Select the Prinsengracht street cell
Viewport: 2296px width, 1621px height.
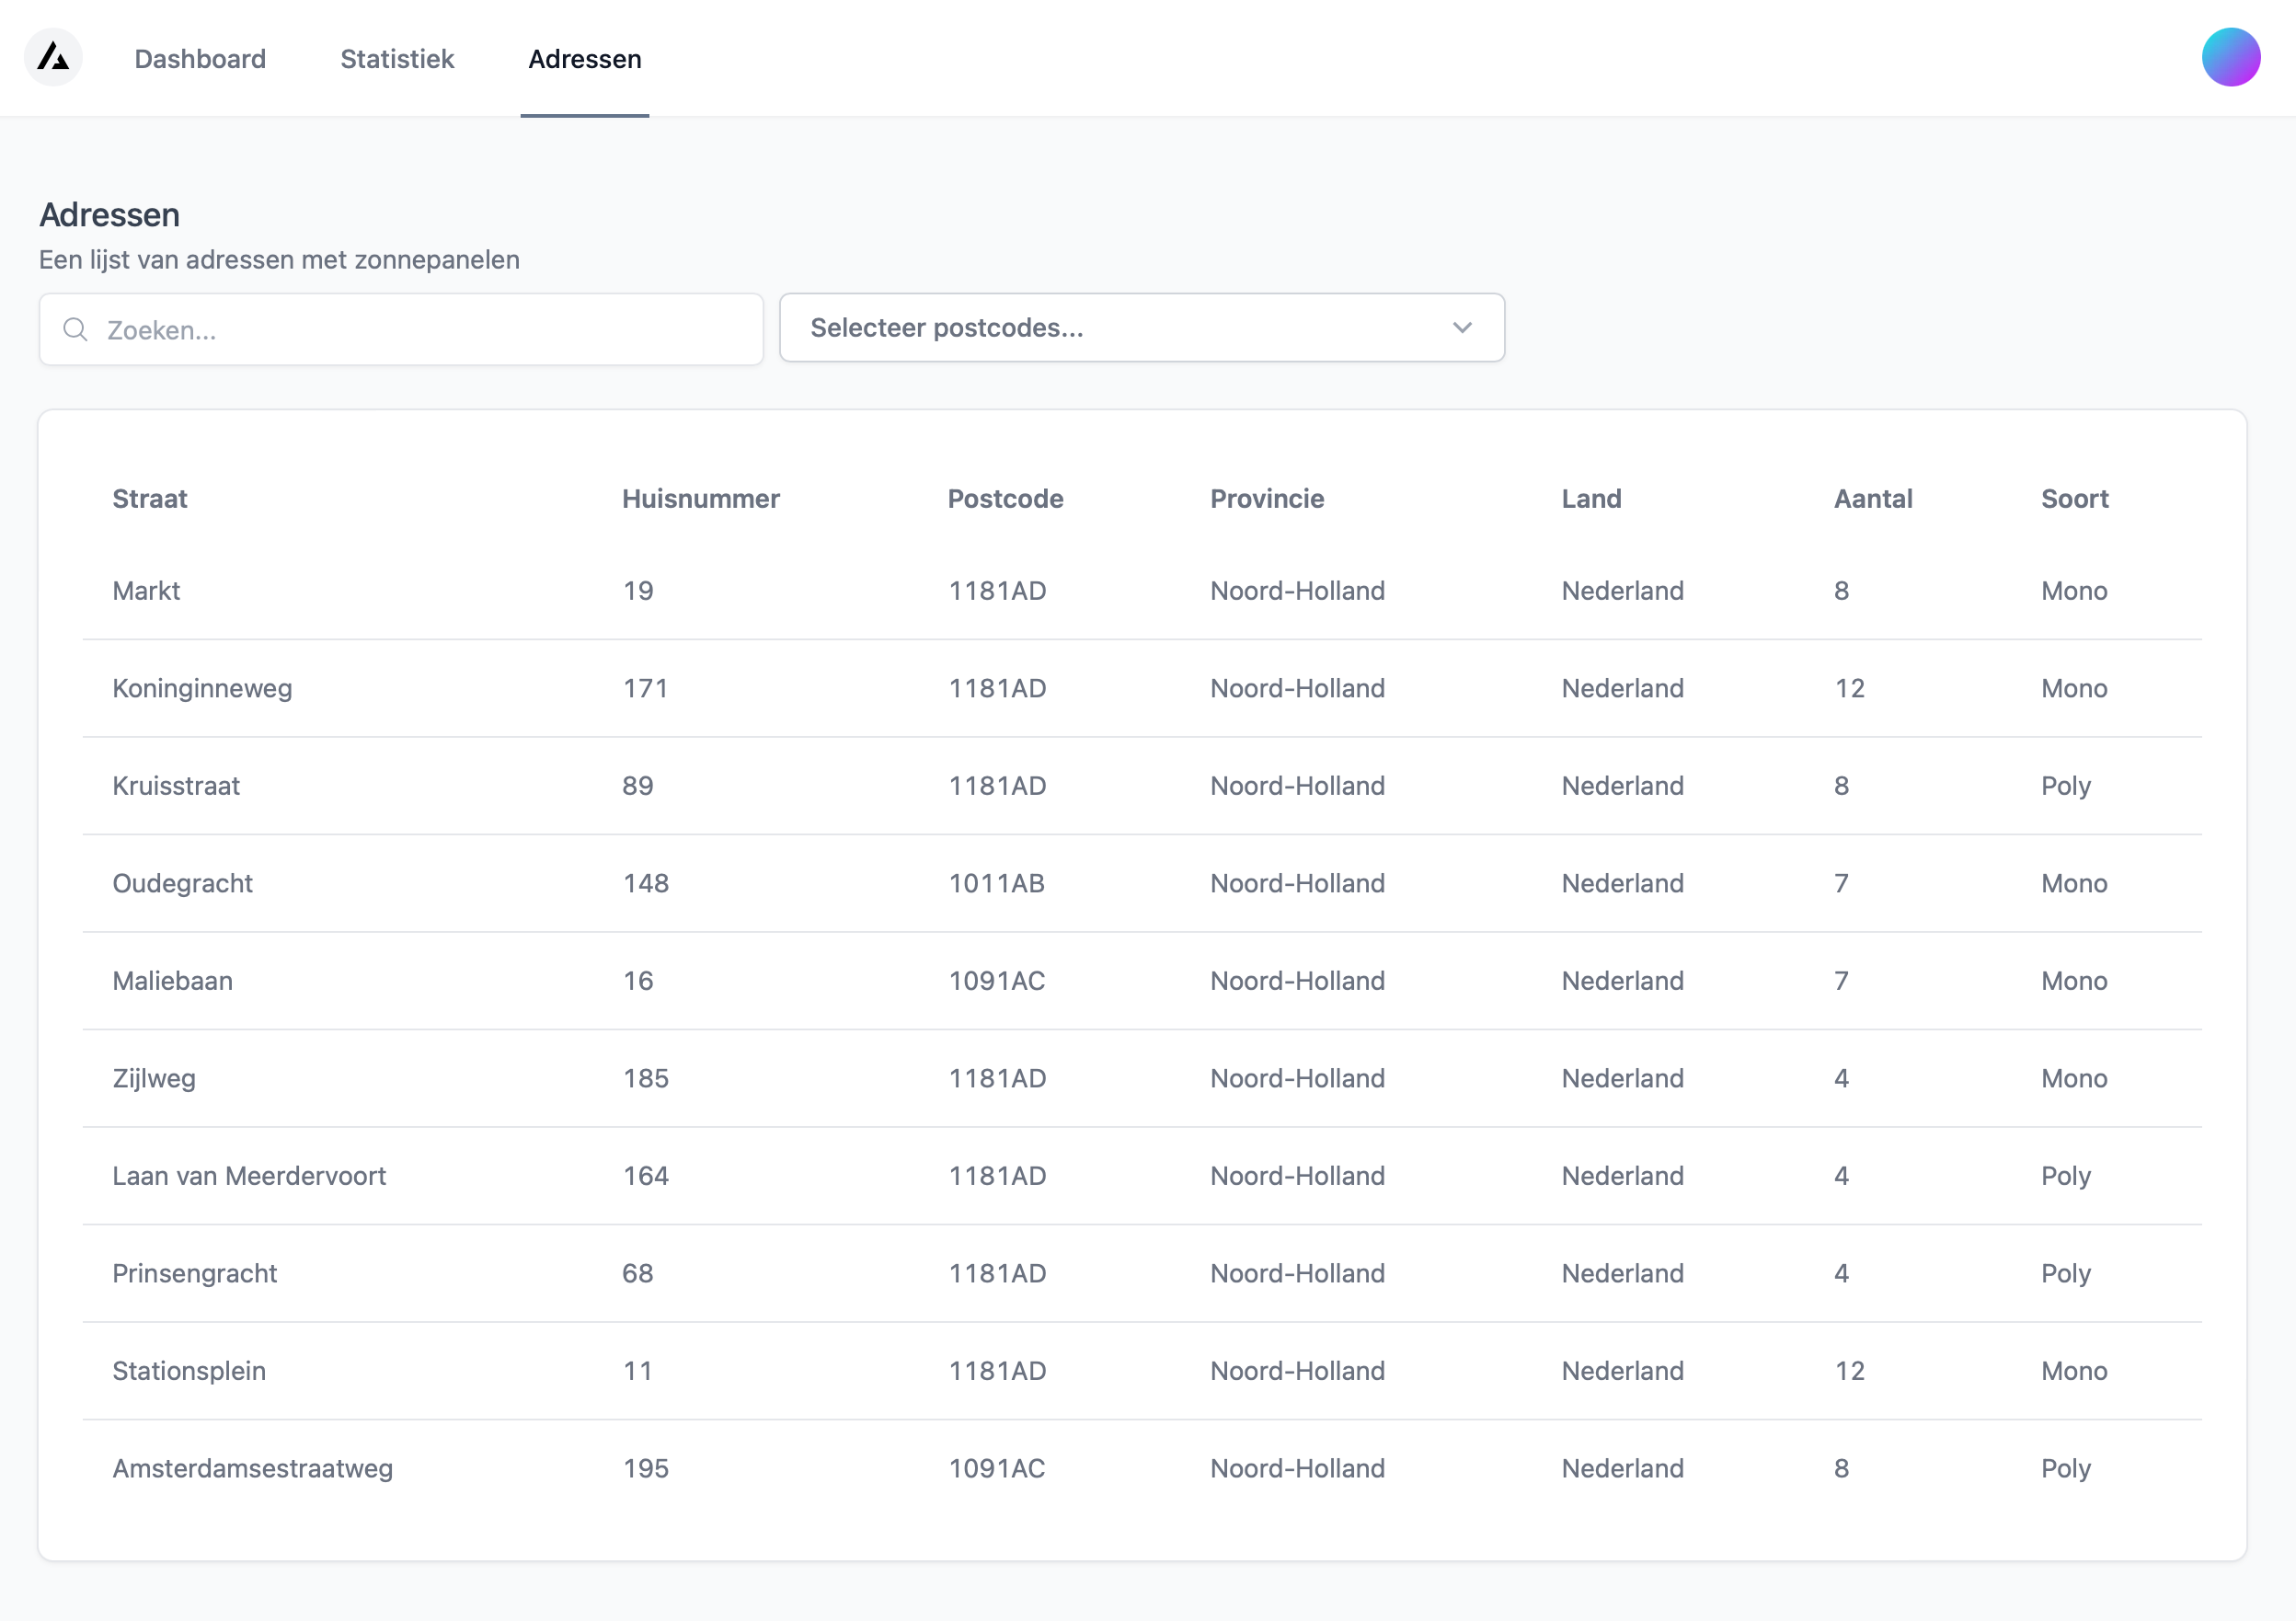194,1274
